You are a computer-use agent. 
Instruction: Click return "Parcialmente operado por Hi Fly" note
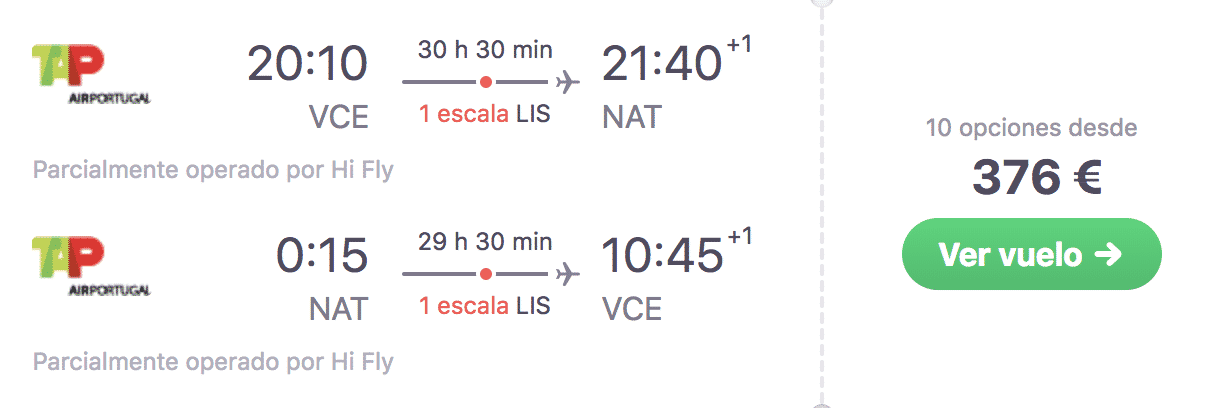point(213,361)
